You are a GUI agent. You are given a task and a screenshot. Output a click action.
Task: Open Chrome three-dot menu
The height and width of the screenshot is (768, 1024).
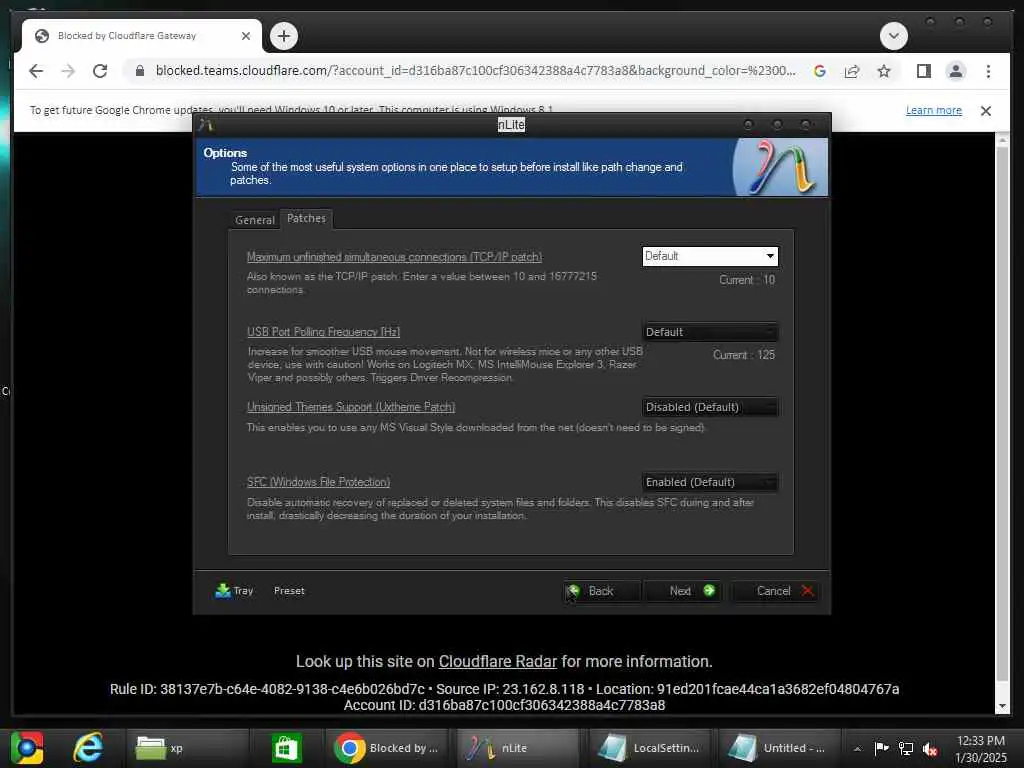coord(988,71)
